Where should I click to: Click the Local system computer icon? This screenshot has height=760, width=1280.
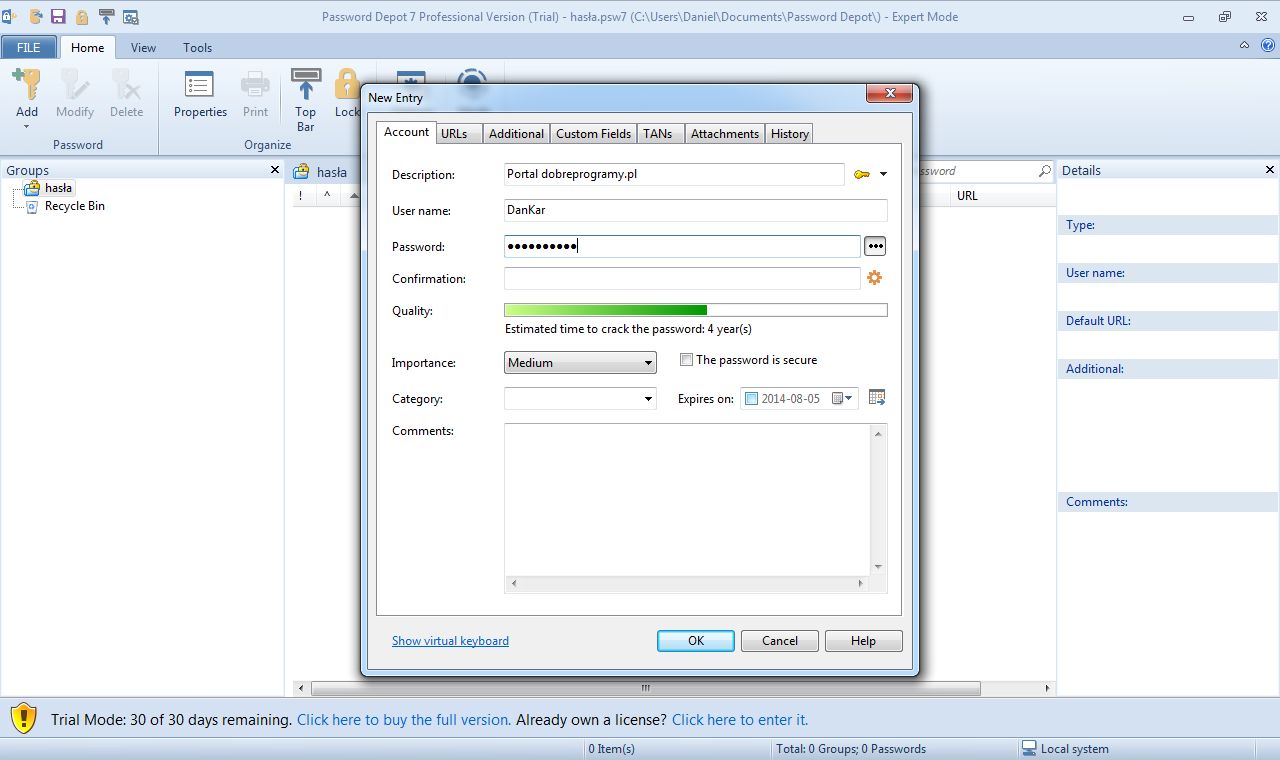pos(1029,748)
